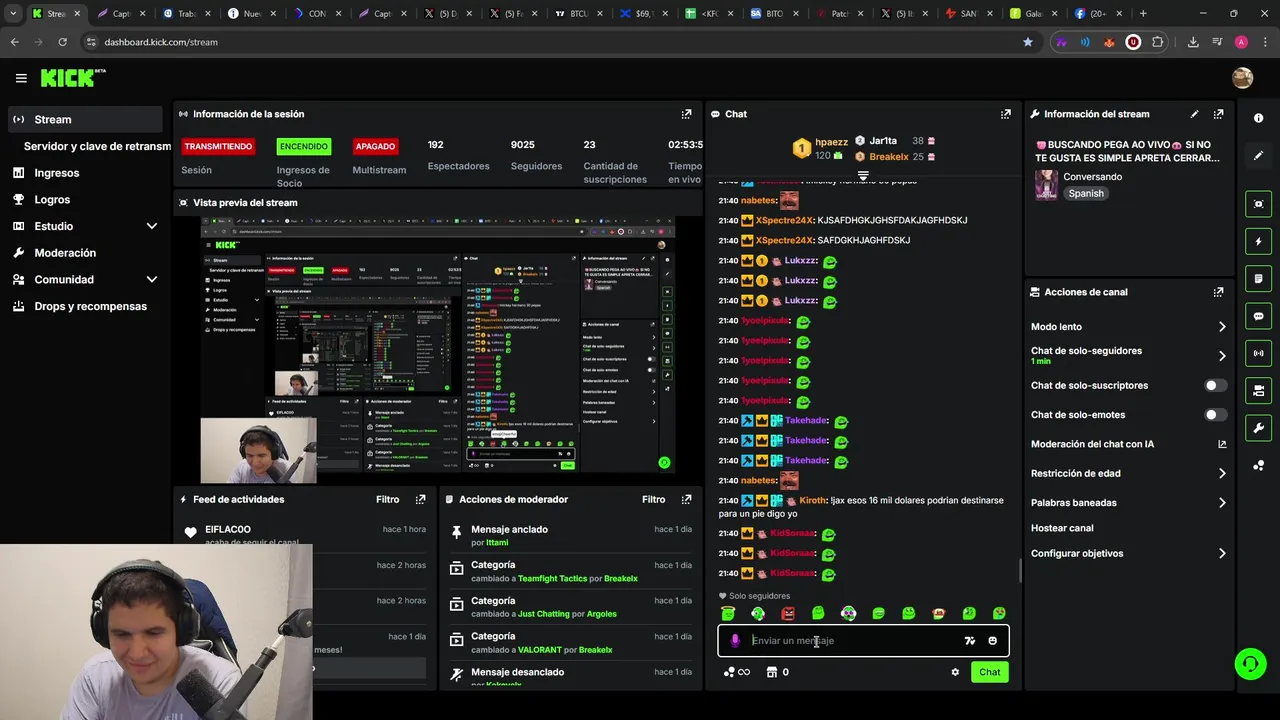The height and width of the screenshot is (720, 1280).
Task: Click the chat scrollbar
Action: point(1020,570)
